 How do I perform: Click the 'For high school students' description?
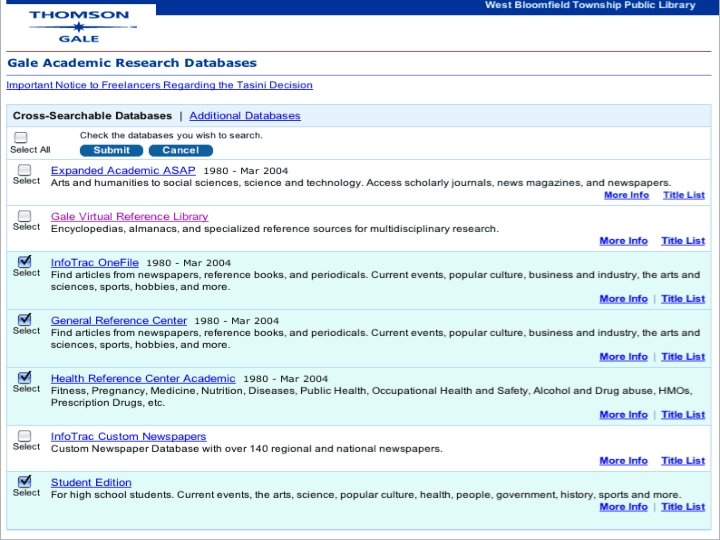[366, 495]
